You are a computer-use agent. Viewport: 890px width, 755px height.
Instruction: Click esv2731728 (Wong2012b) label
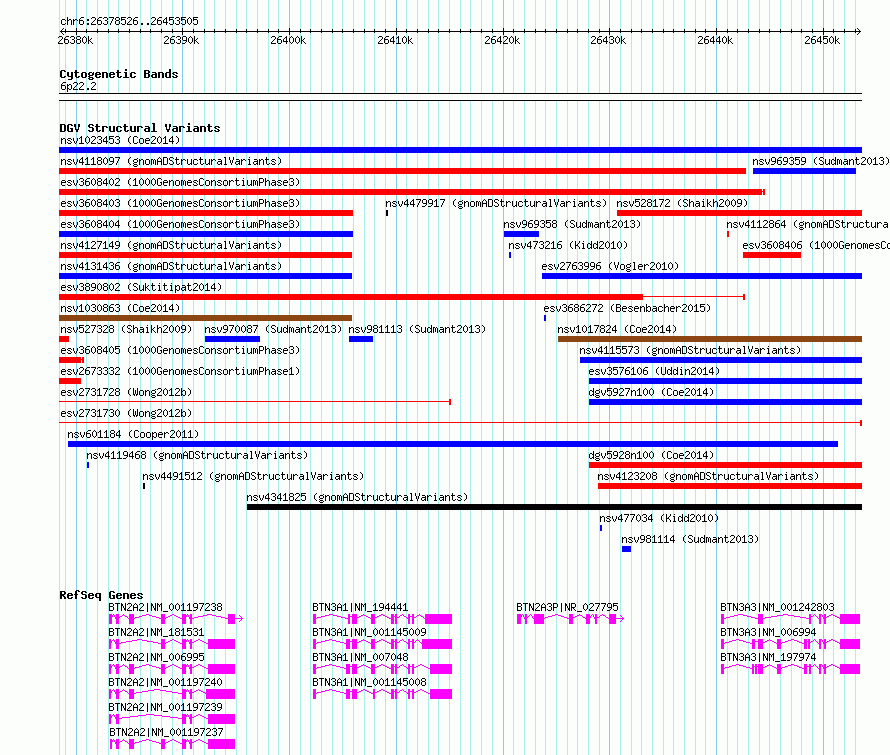tap(126, 392)
